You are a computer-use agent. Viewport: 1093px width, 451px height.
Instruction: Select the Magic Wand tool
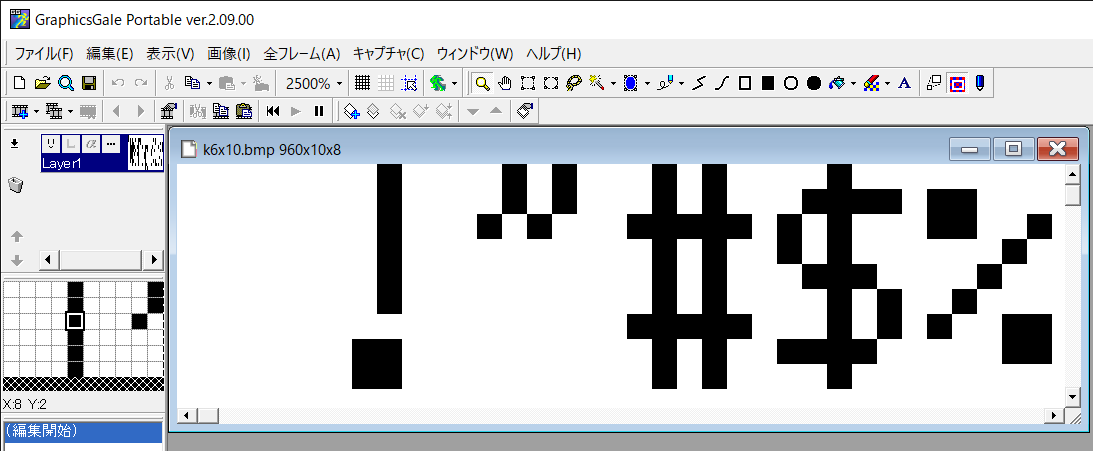(597, 84)
